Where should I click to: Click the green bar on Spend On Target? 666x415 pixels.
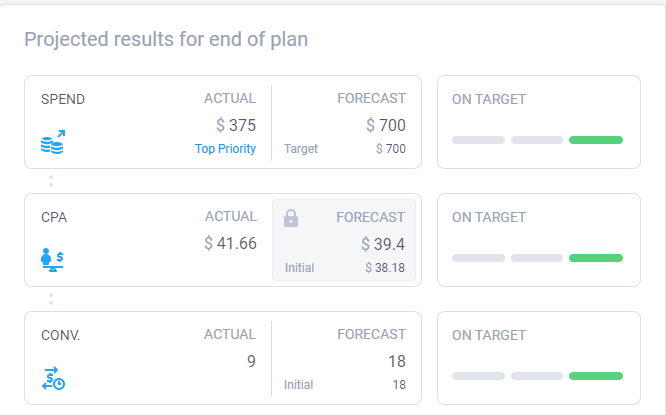[x=596, y=140]
